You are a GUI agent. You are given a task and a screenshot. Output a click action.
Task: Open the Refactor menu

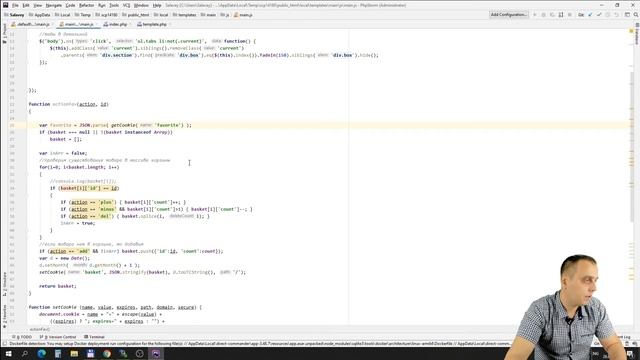pyautogui.click(x=86, y=5)
